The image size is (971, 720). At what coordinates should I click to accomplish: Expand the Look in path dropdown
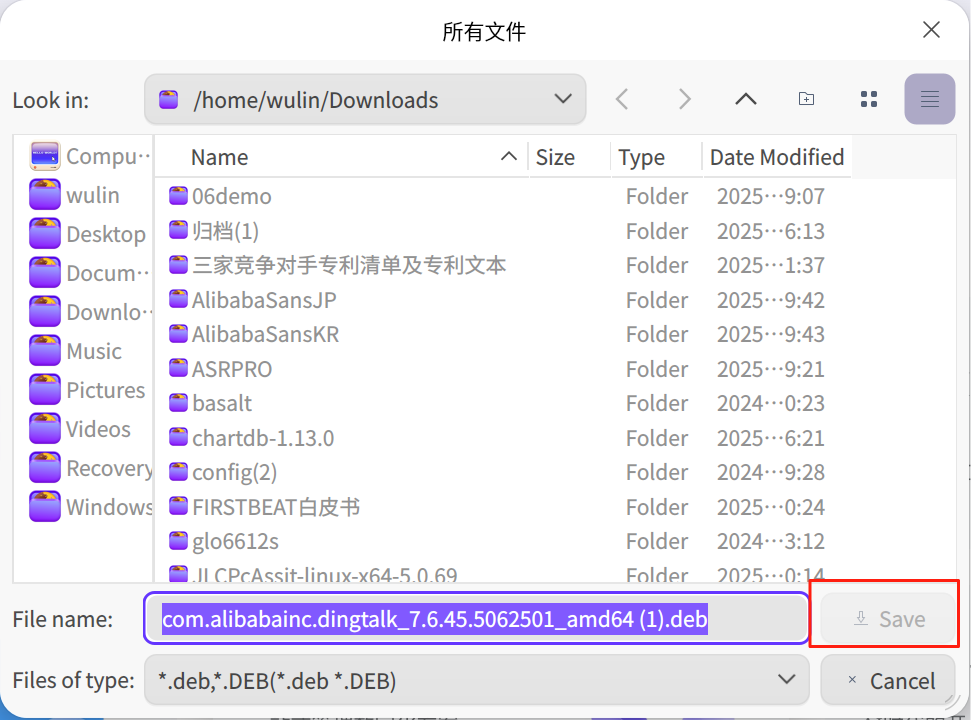click(x=365, y=99)
